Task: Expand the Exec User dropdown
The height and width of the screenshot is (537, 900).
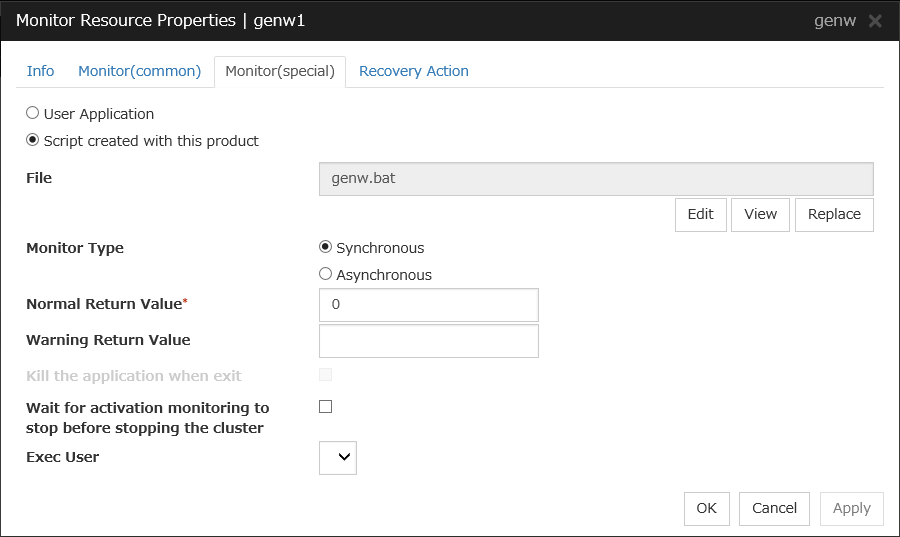Action: (x=338, y=458)
